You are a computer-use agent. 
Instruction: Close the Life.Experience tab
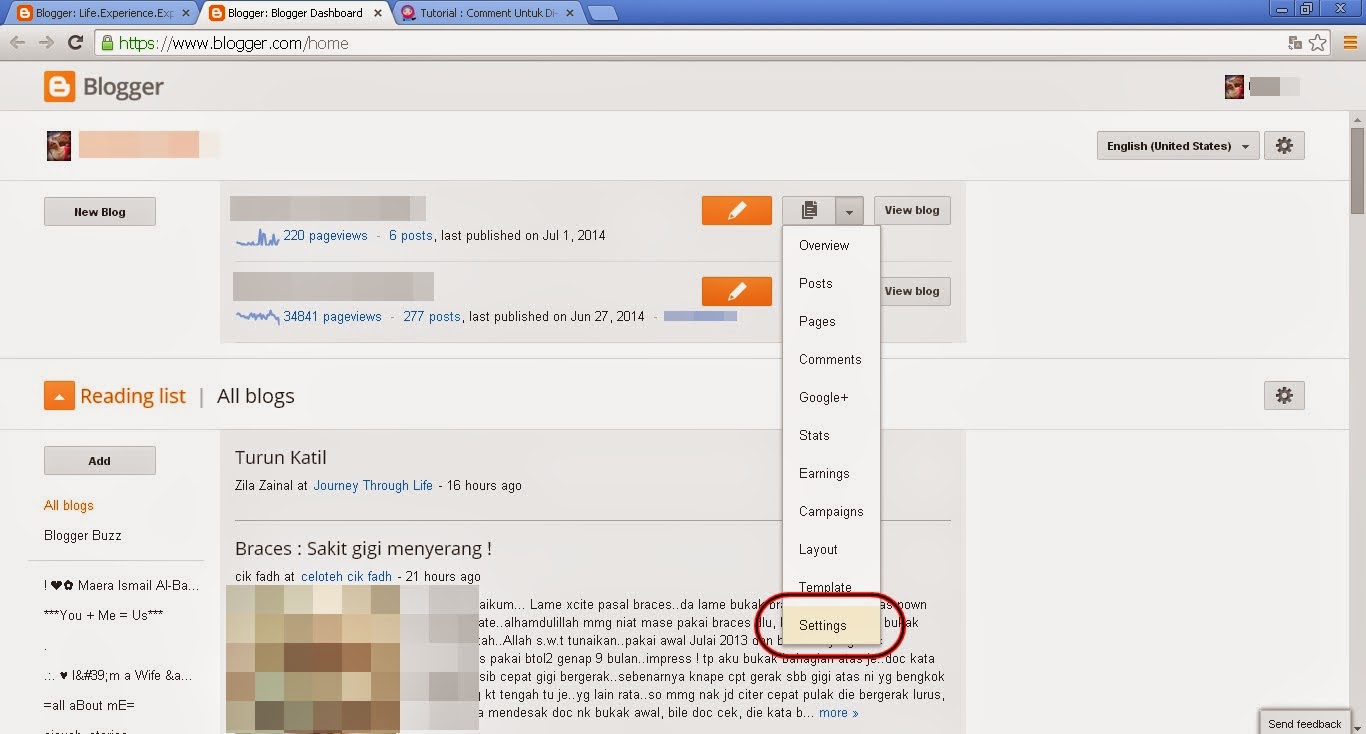(186, 14)
